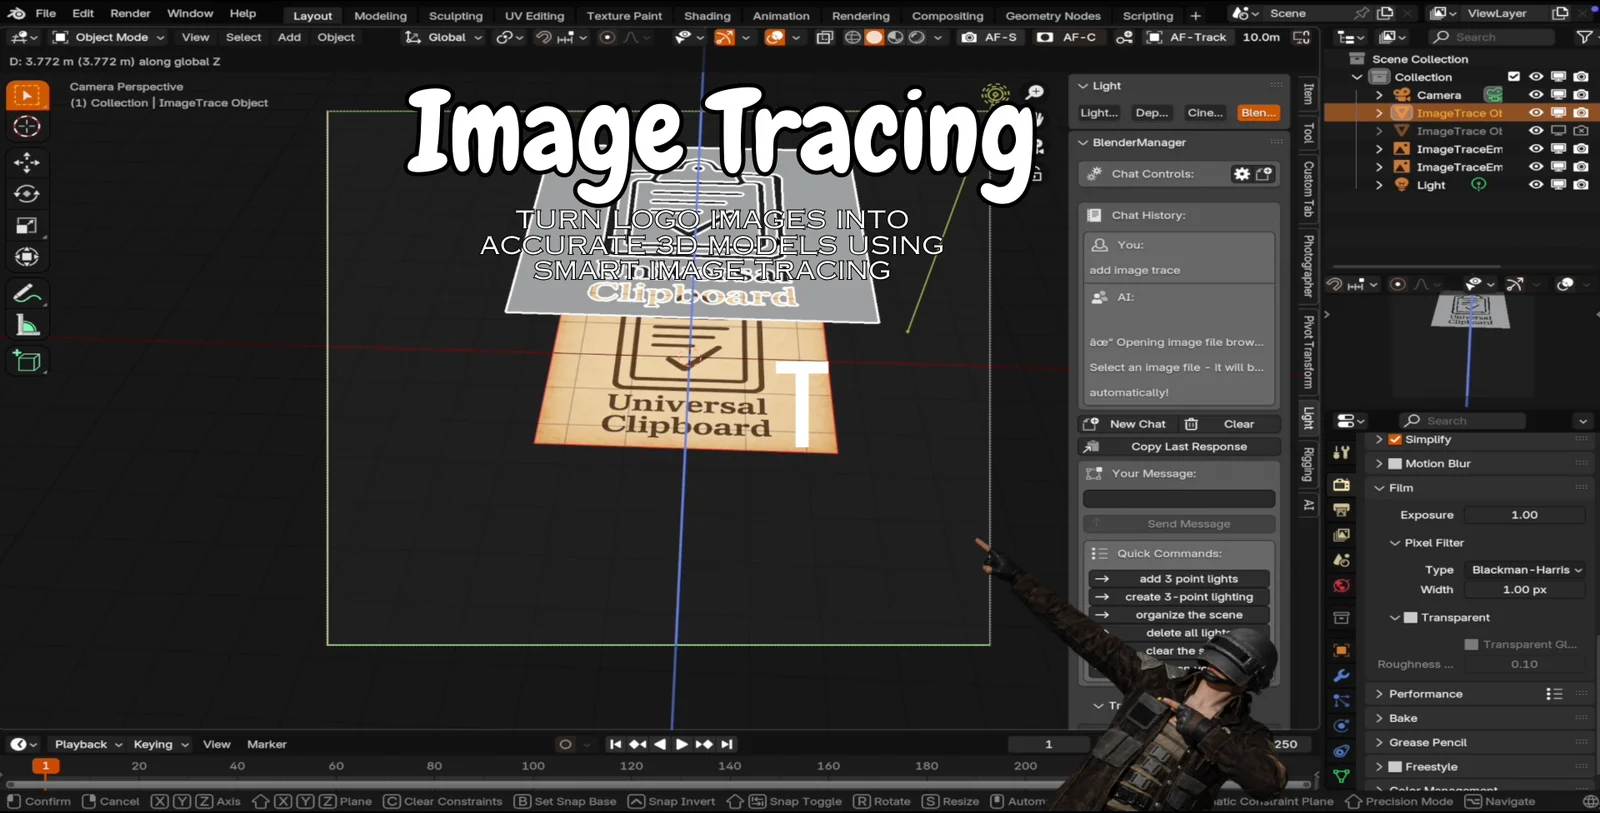This screenshot has width=1600, height=813.
Task: Toggle the Collection exclude checkbox
Action: click(1514, 77)
